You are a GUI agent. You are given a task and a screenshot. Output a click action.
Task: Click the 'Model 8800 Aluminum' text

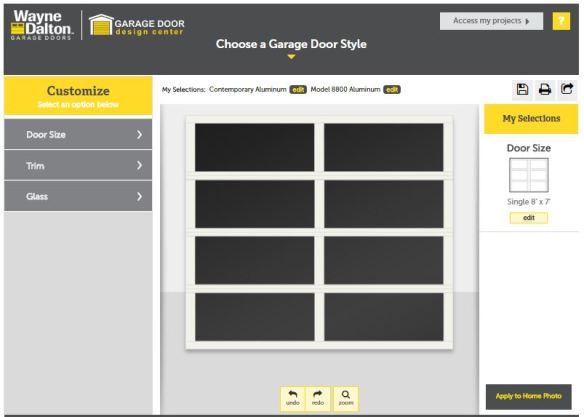(345, 90)
